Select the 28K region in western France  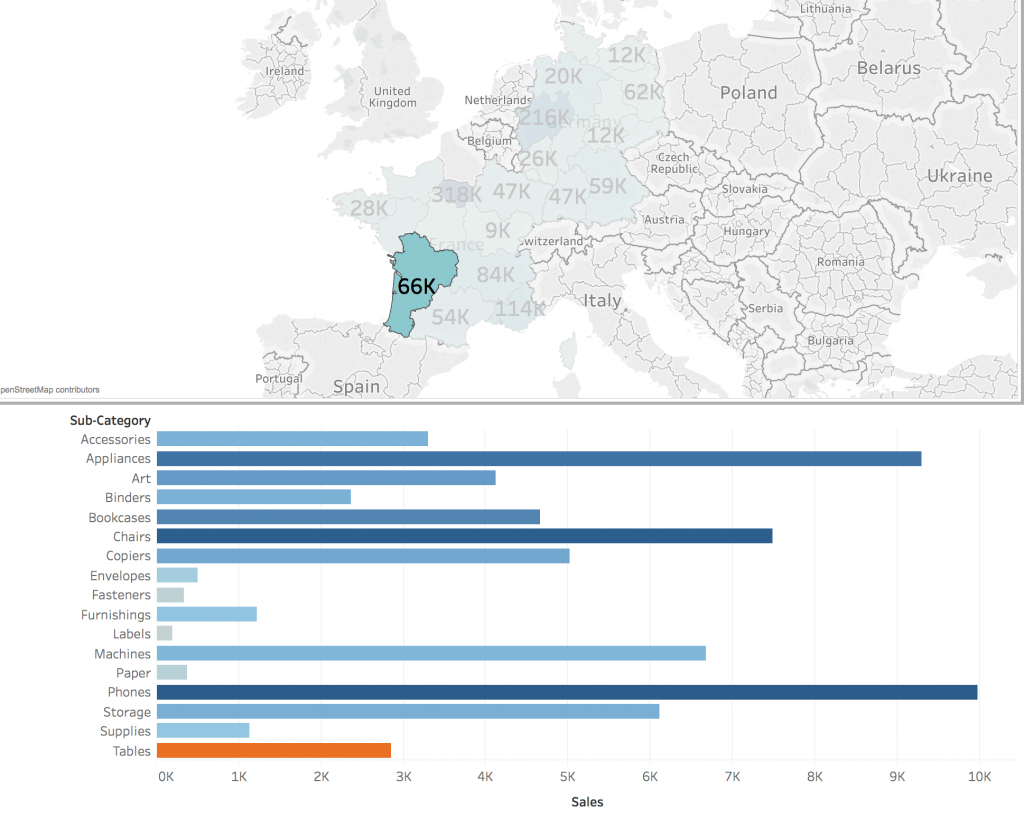[x=368, y=208]
